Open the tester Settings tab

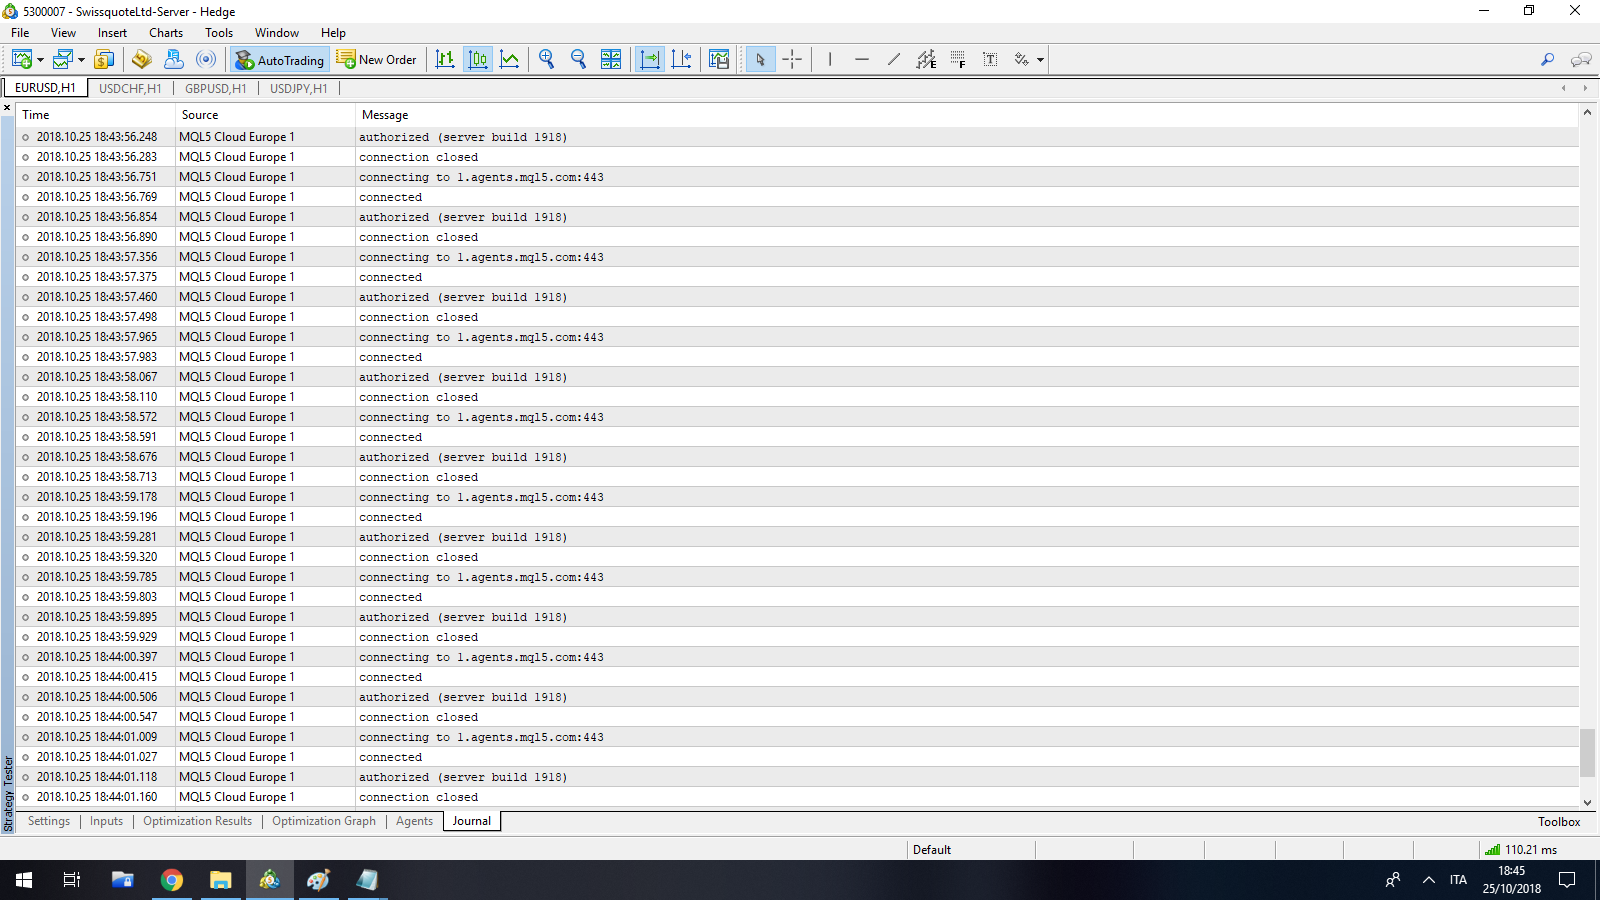click(x=49, y=821)
